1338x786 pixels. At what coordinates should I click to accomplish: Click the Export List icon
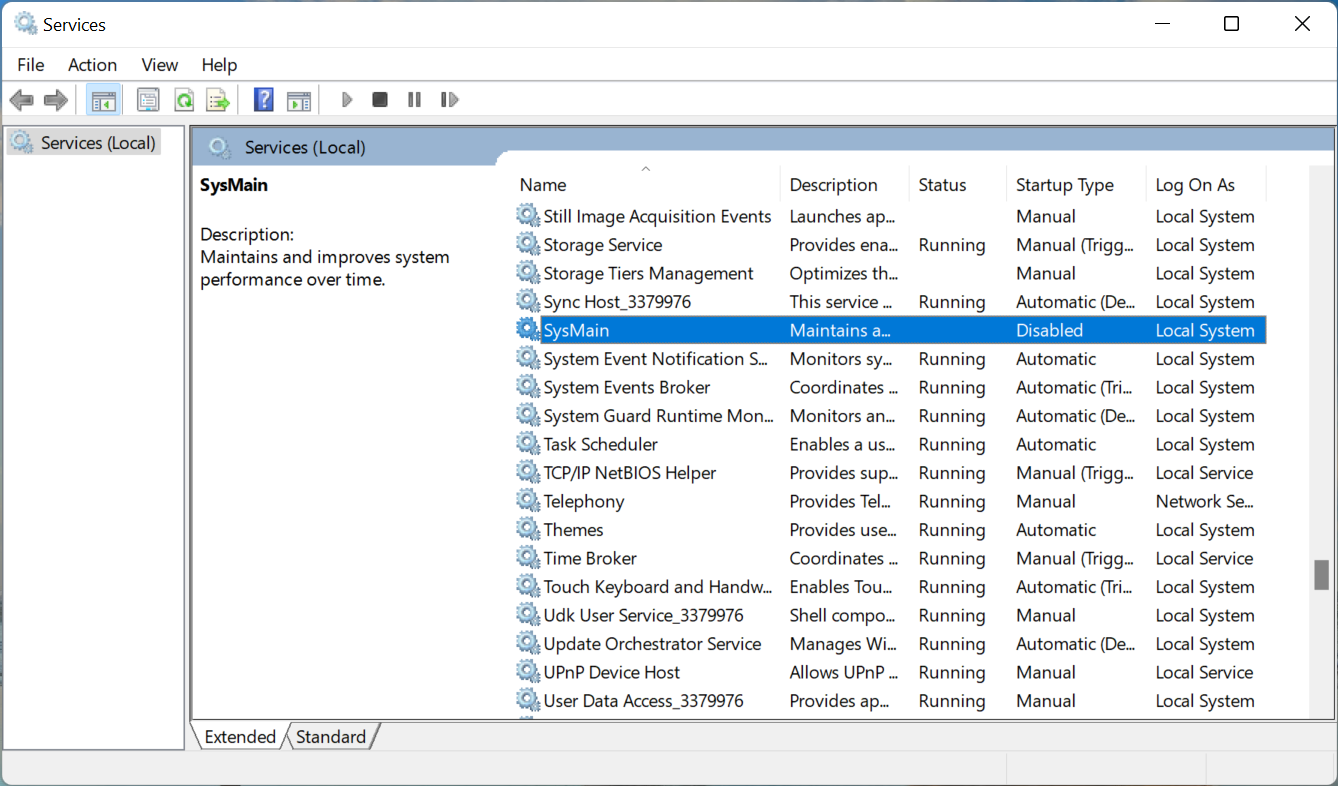click(219, 99)
